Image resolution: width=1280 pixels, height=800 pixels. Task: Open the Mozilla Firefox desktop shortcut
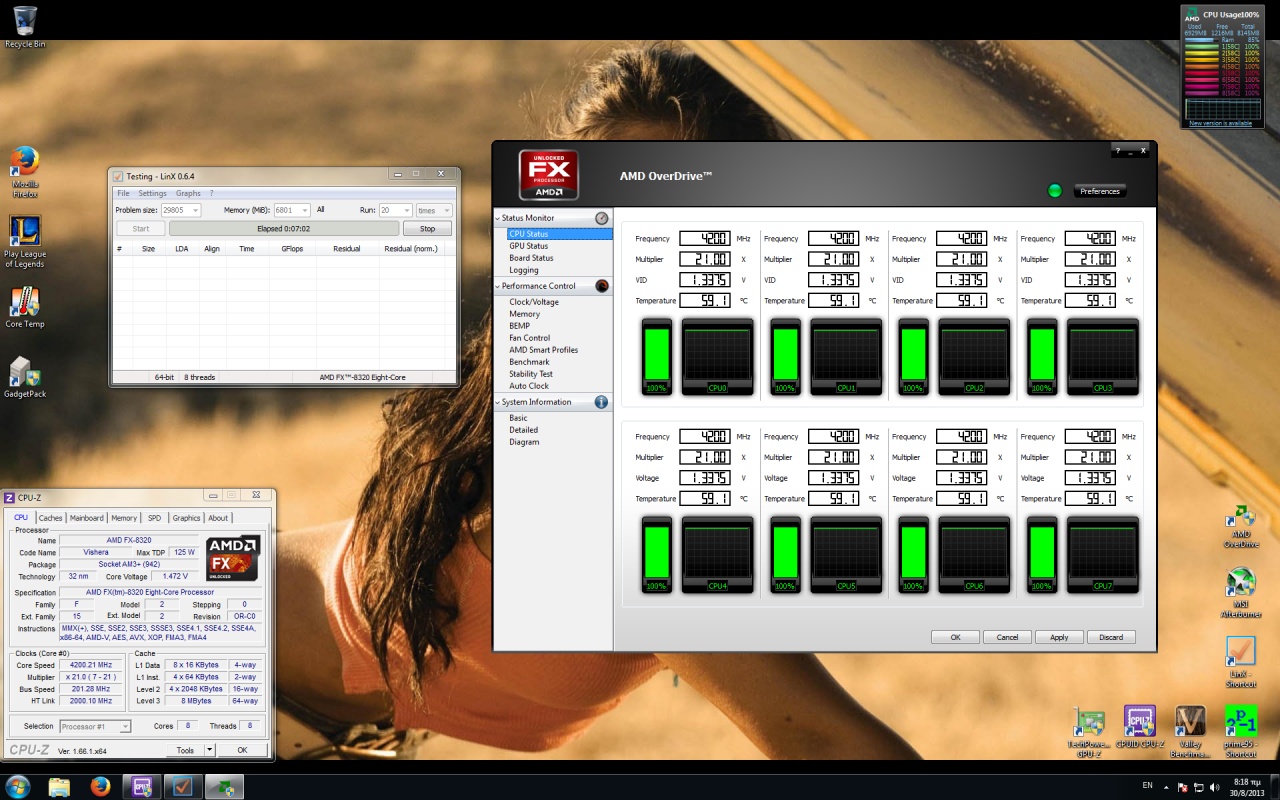[25, 172]
